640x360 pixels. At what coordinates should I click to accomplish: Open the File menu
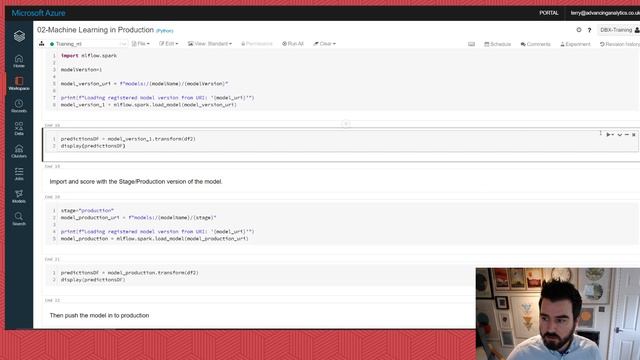[140, 44]
